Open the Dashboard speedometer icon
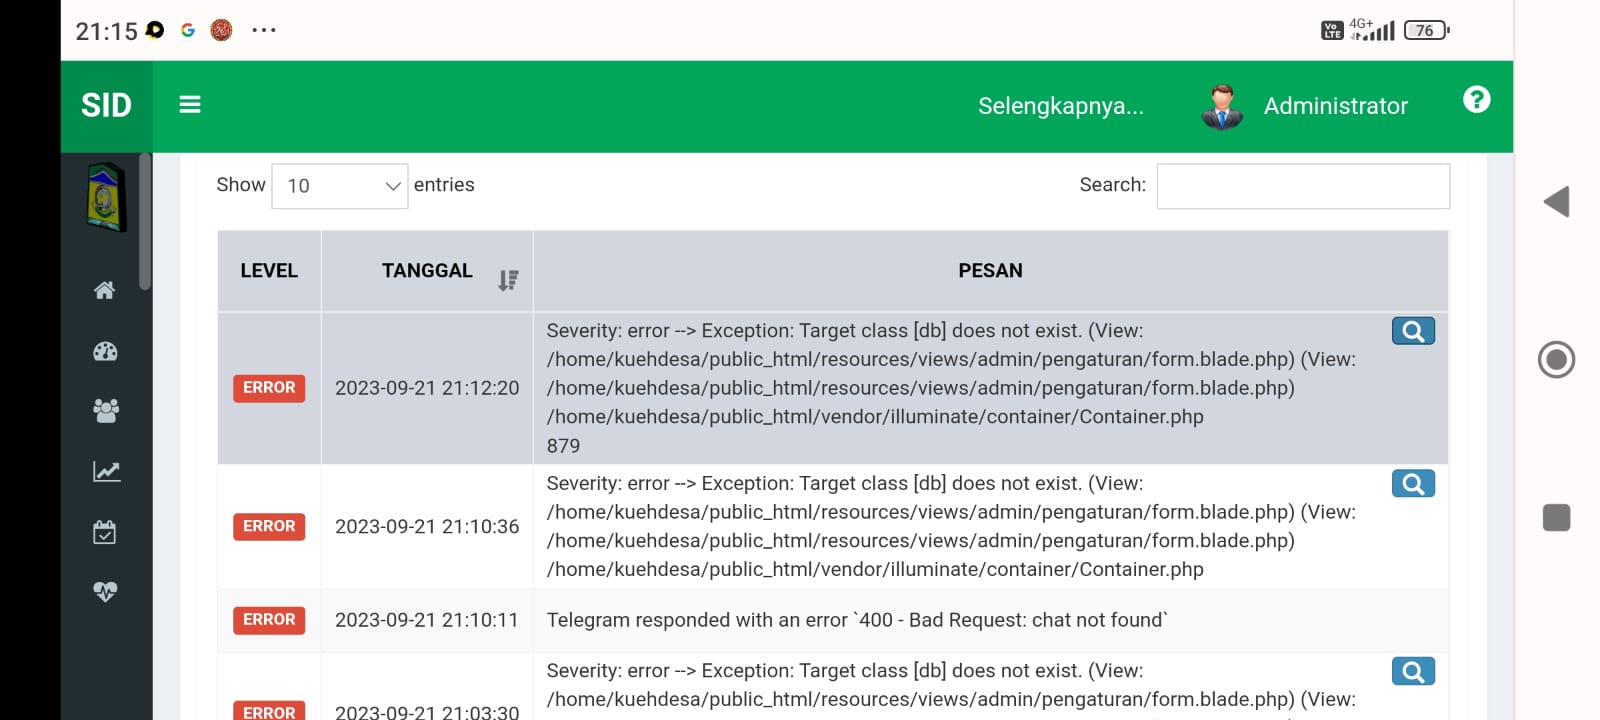 point(105,351)
